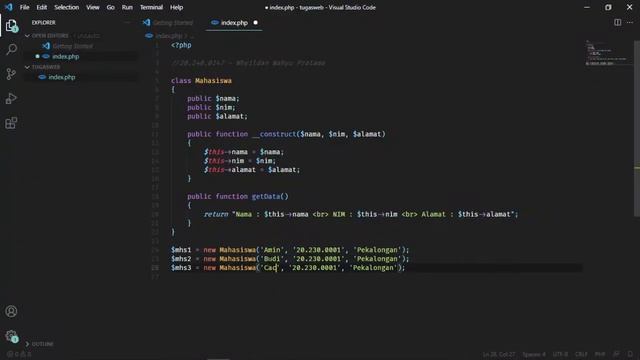Viewport: 640px width, 360px height.
Task: Open the Explorer view in activity bar
Action: point(11,25)
